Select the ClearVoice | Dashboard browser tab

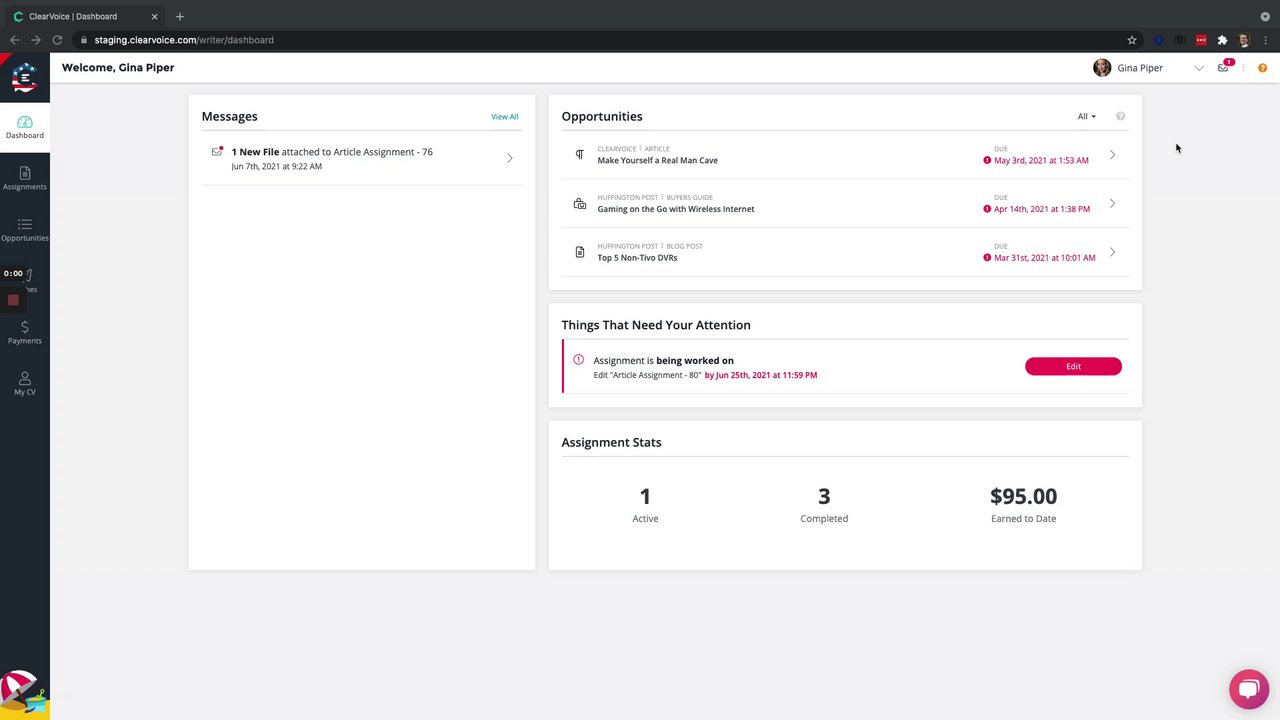pos(83,16)
